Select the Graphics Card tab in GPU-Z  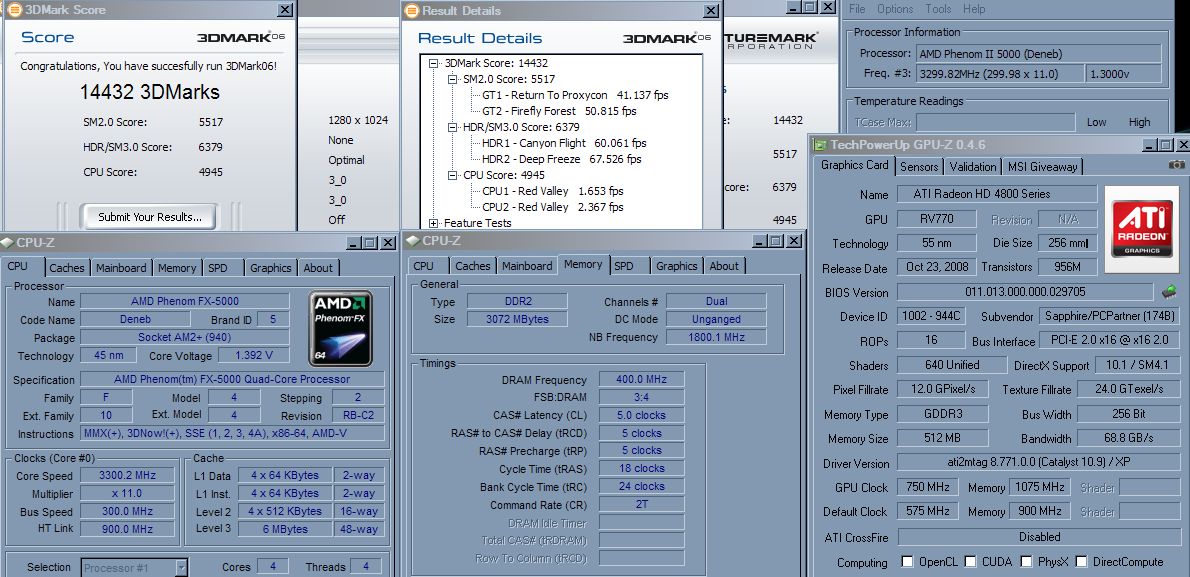click(x=854, y=165)
